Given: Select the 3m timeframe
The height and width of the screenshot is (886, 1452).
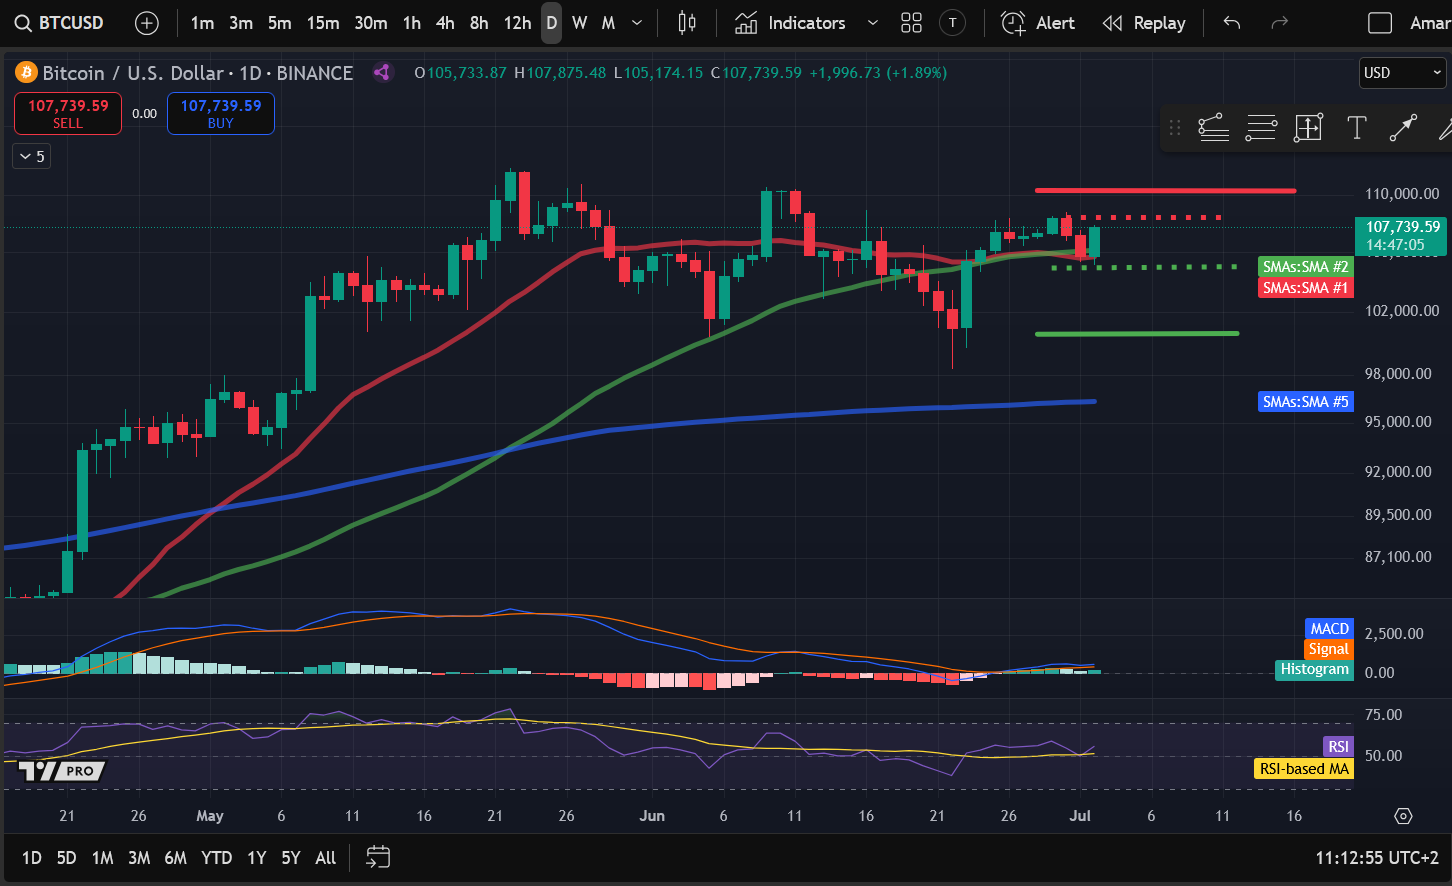Looking at the screenshot, I should [x=241, y=23].
